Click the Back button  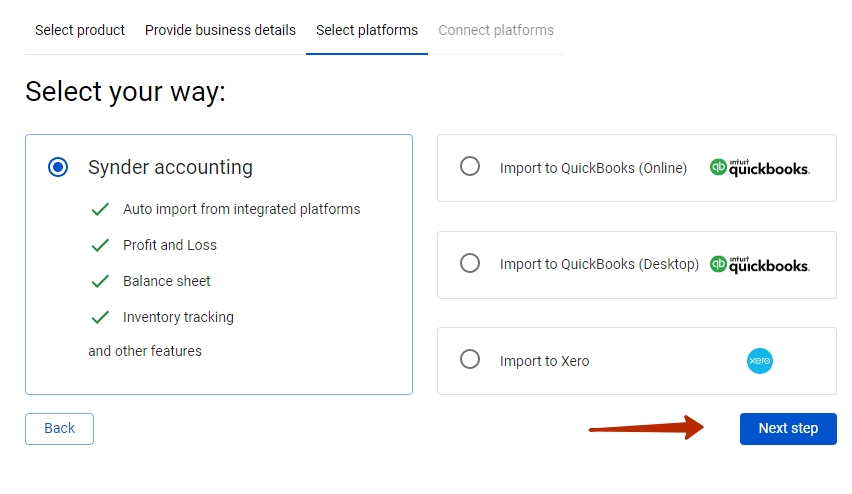[59, 429]
